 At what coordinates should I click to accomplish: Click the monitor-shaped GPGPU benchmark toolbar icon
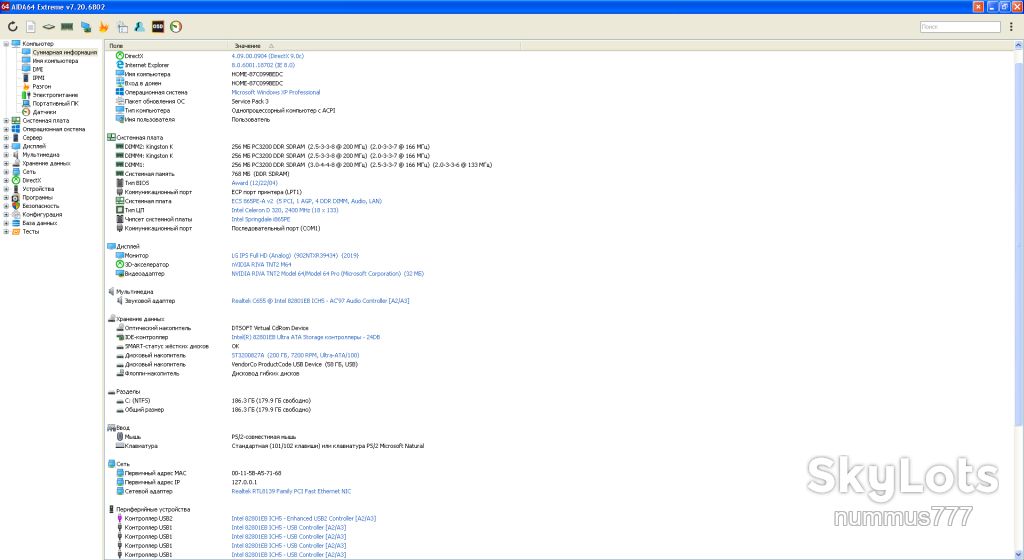(86, 27)
